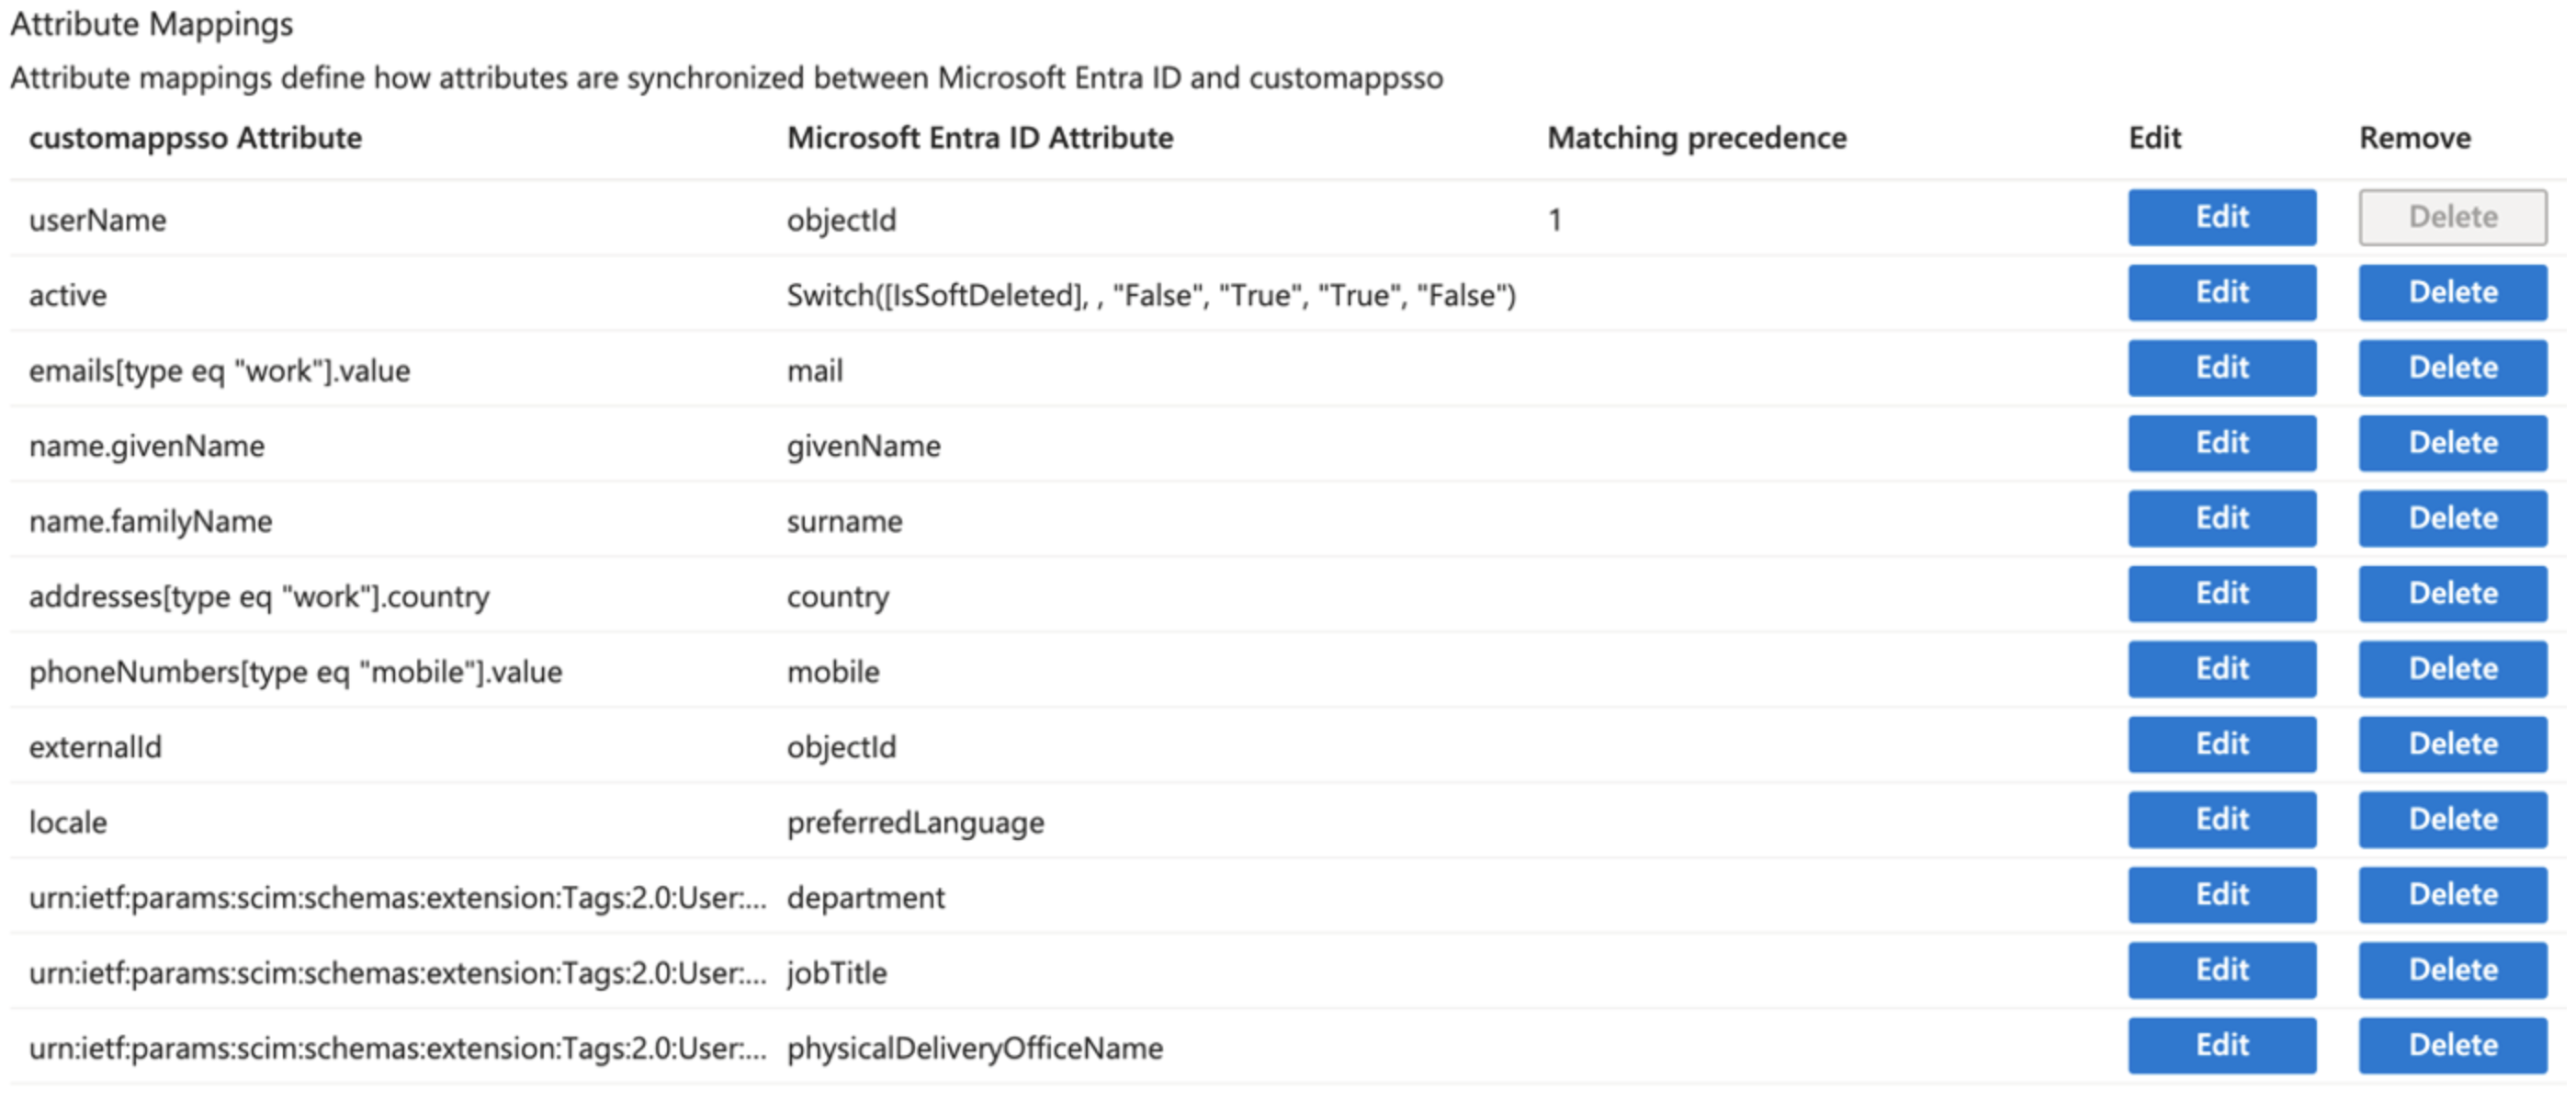Image resolution: width=2576 pixels, height=1112 pixels.
Task: Click objectId in the externalId row
Action: [842, 747]
